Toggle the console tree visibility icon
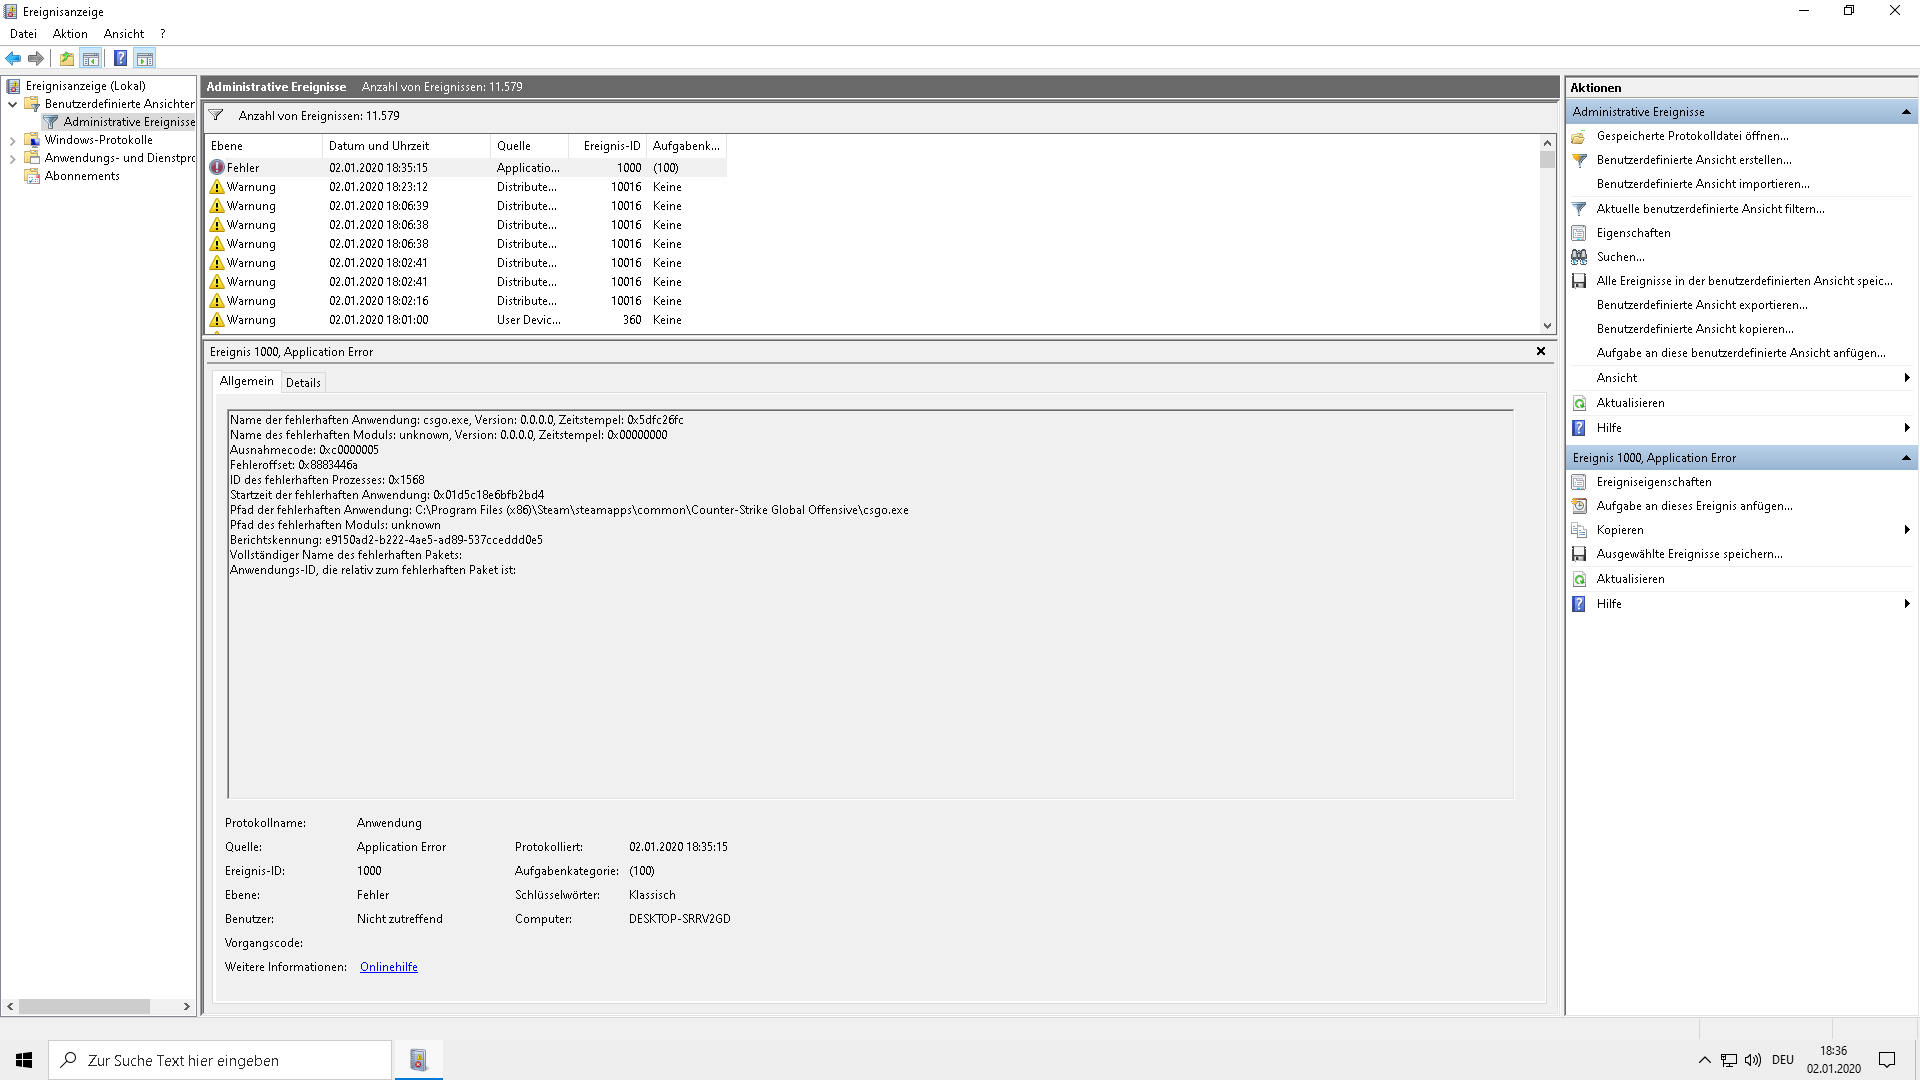 pyautogui.click(x=91, y=58)
